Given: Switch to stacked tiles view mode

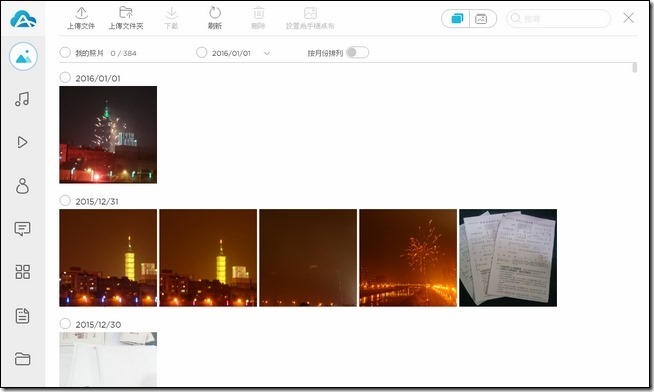Looking at the screenshot, I should click(457, 18).
